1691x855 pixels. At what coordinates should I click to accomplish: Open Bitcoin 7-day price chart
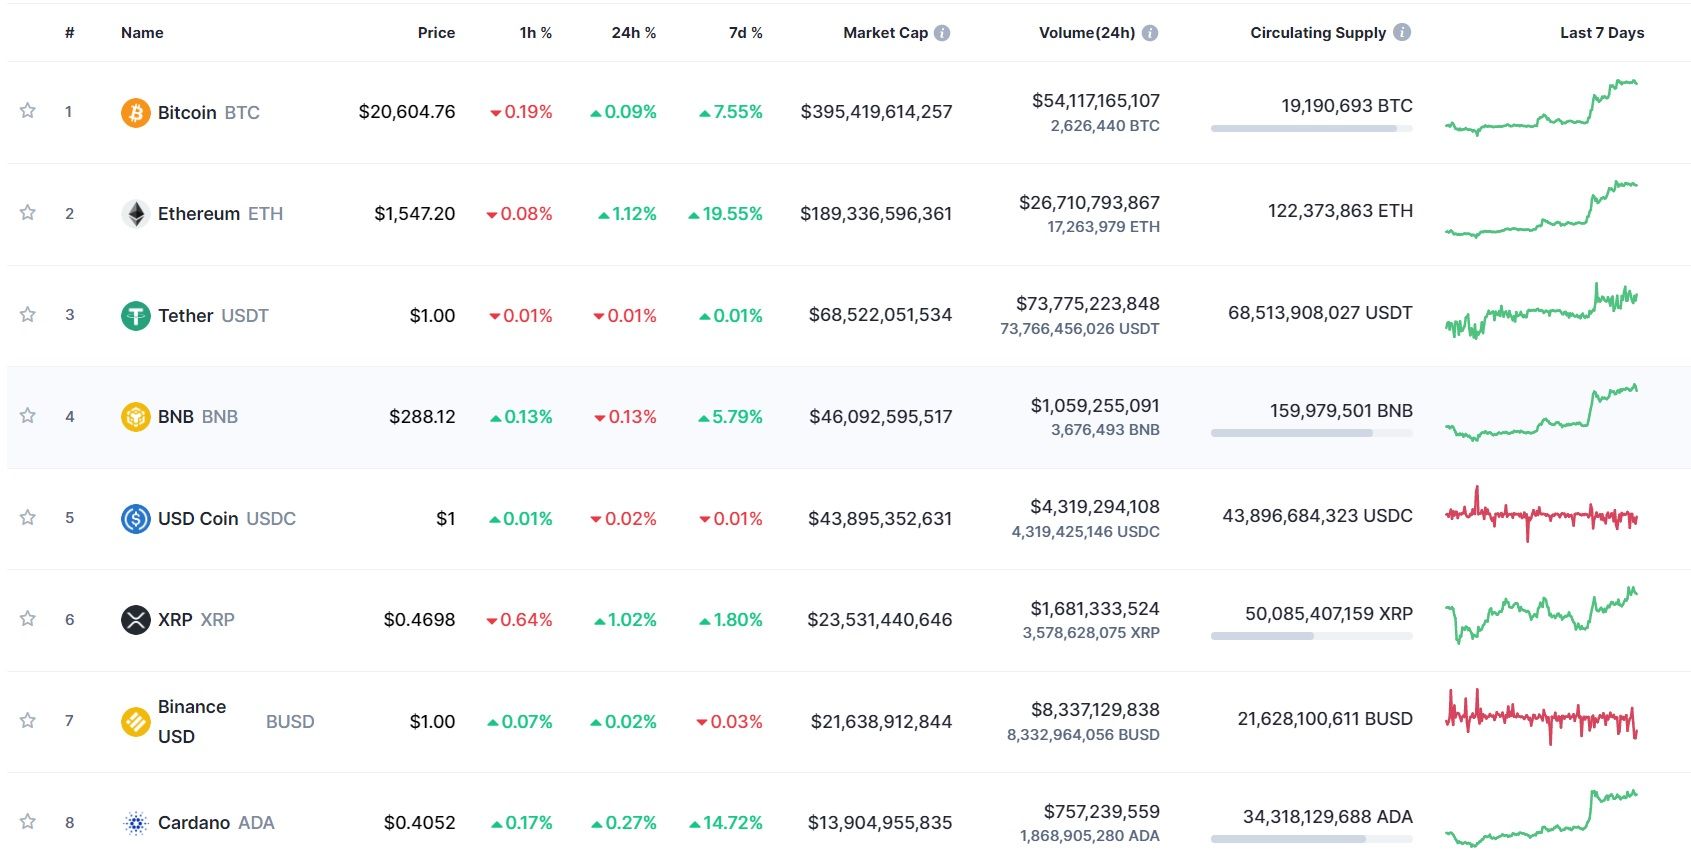click(x=1541, y=107)
